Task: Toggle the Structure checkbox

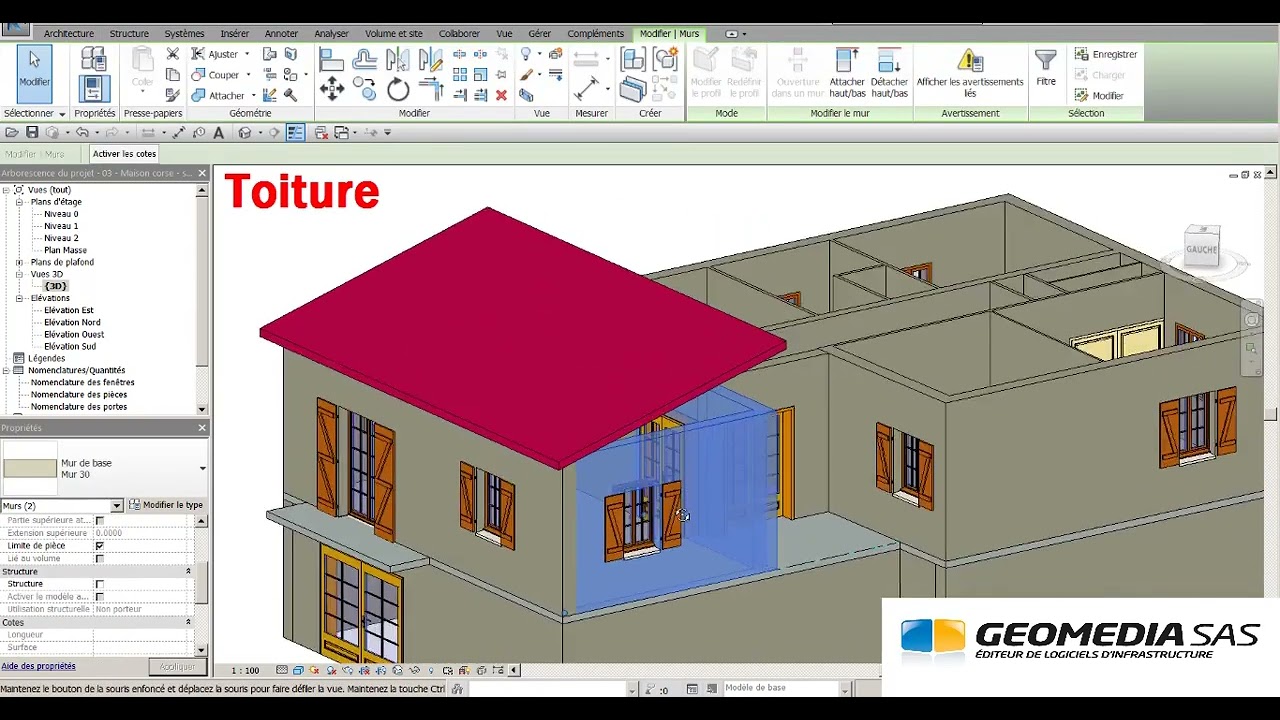Action: tap(99, 584)
